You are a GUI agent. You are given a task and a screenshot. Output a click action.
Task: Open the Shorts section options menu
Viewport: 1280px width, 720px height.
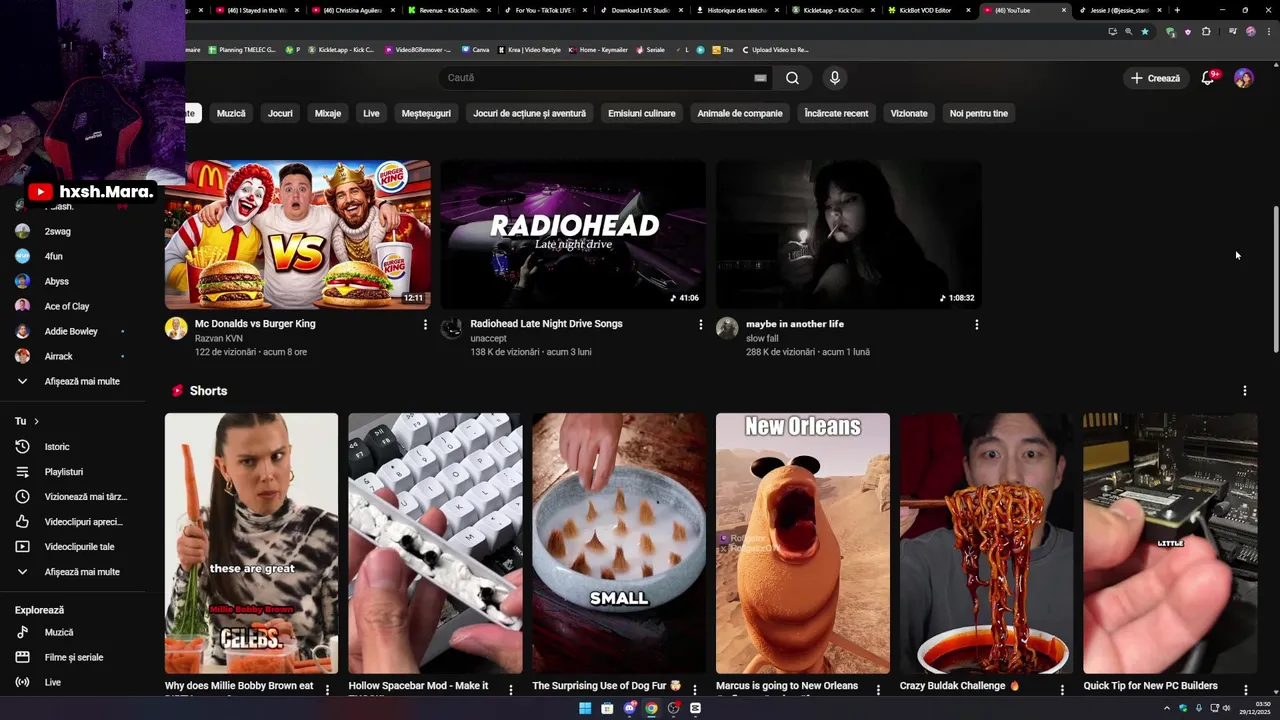[1244, 391]
